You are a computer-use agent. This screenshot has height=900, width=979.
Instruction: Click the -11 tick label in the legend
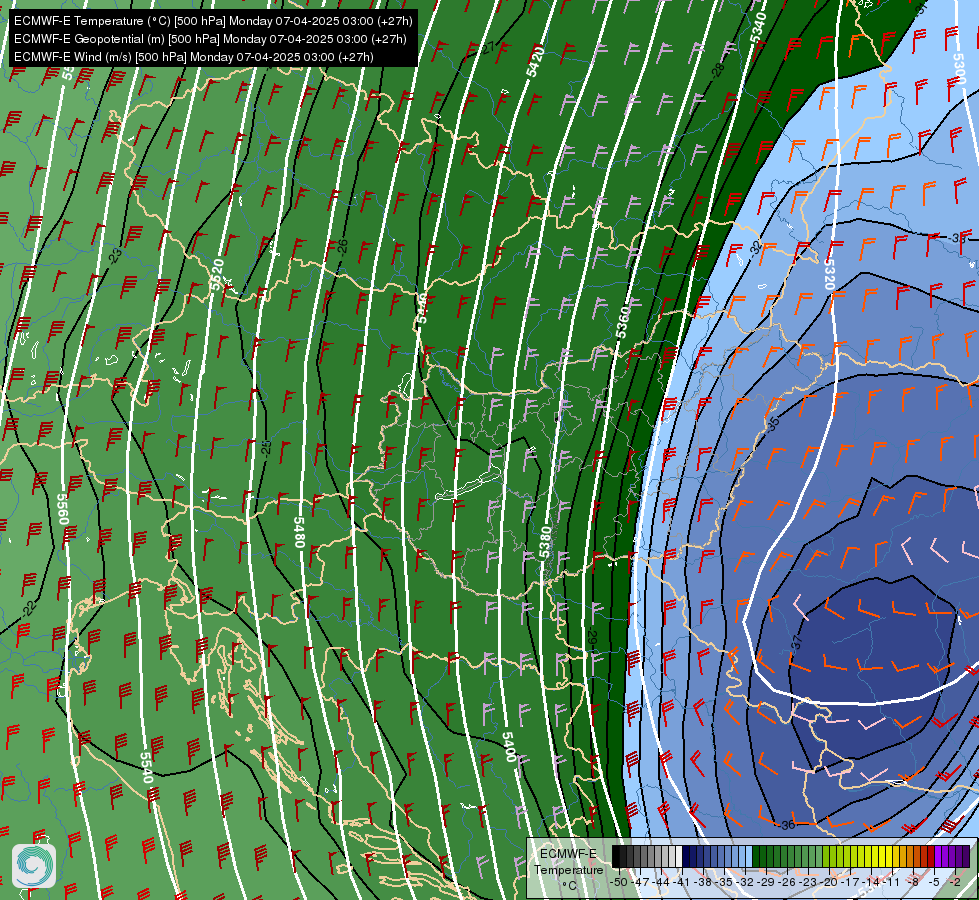coord(891,882)
